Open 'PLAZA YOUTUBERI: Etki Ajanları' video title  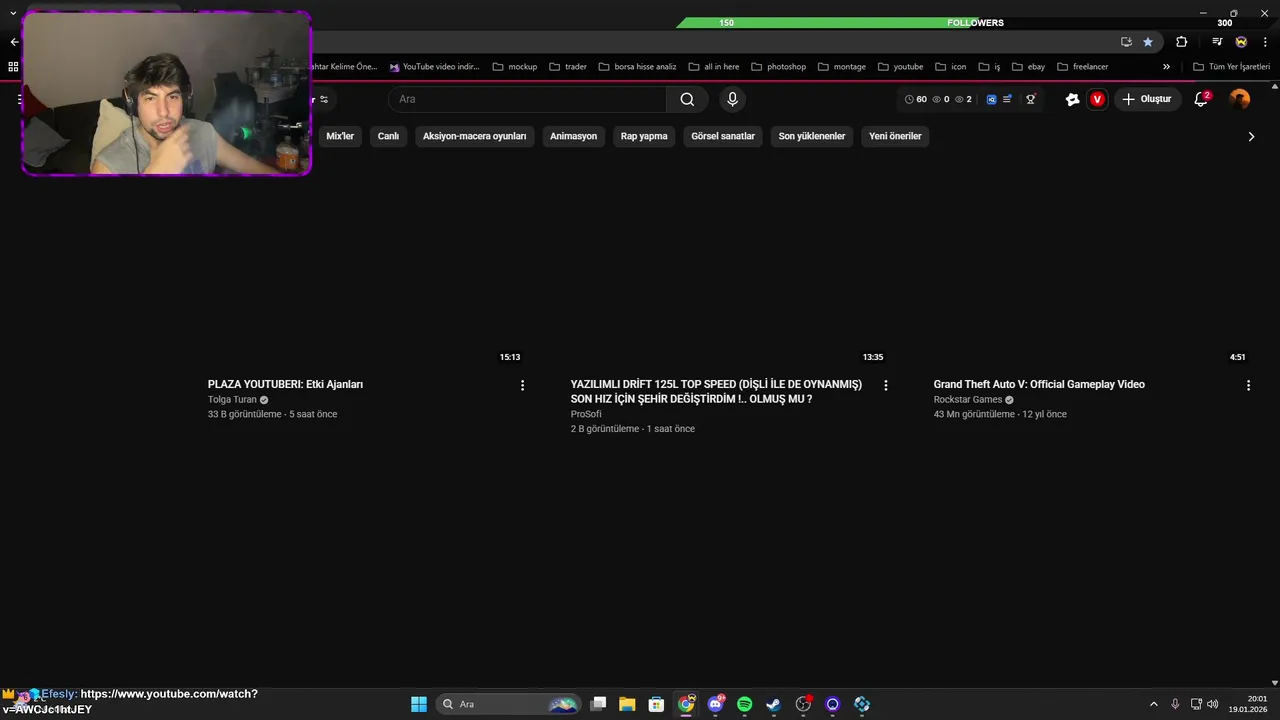coord(285,384)
